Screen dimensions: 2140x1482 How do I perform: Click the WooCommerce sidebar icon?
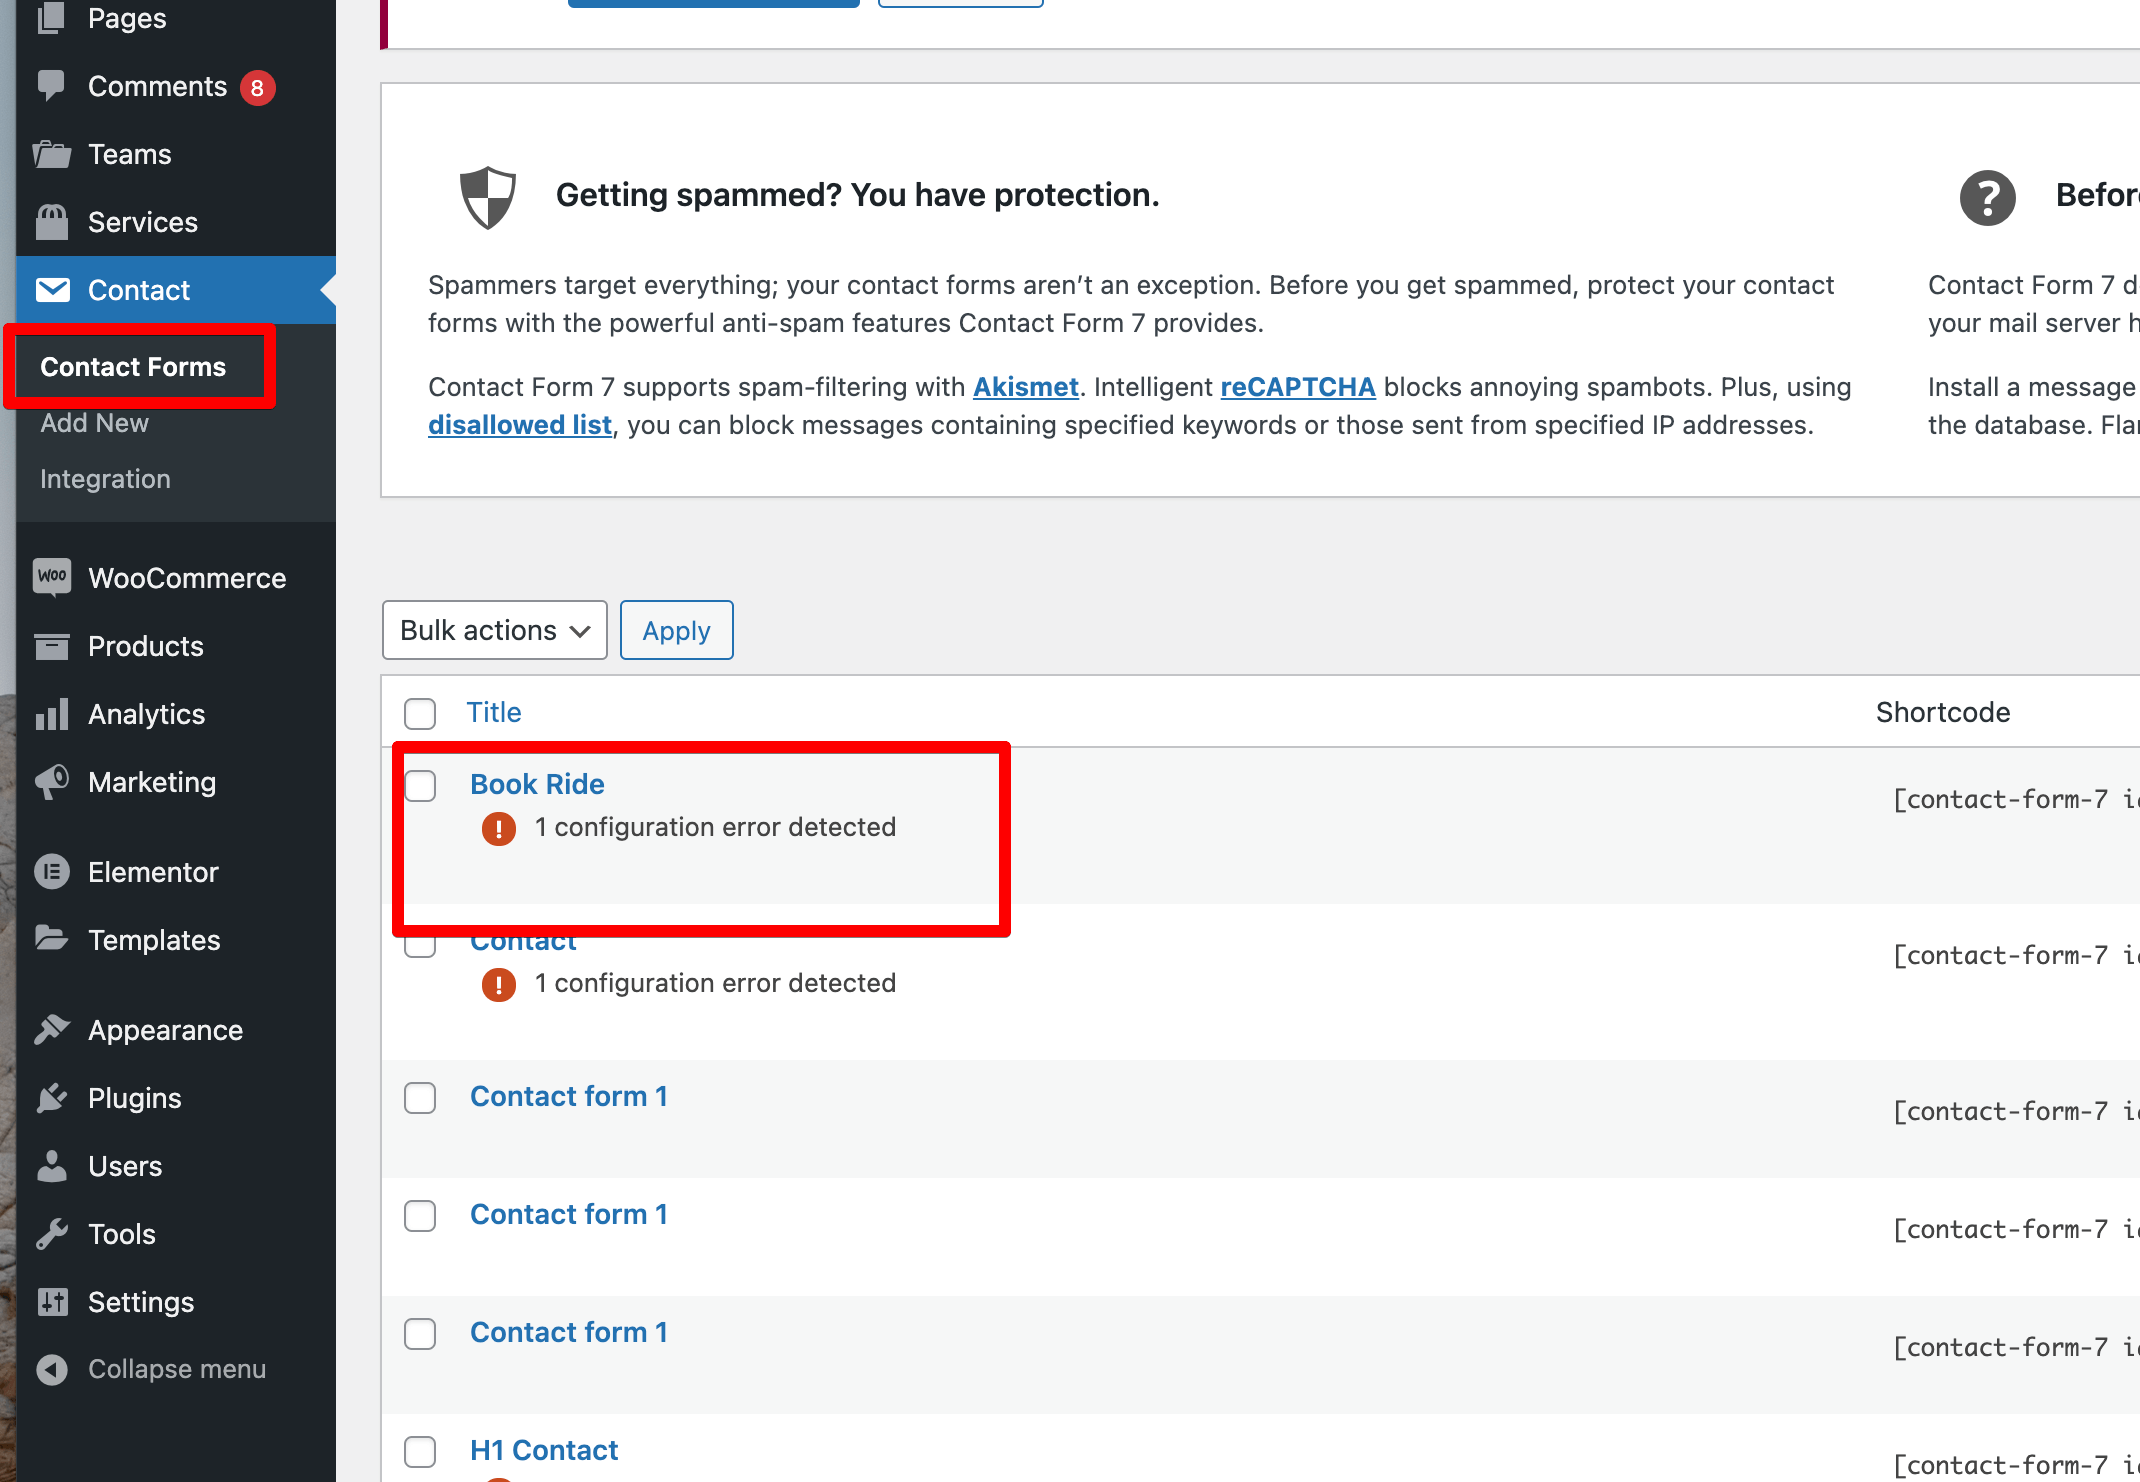[52, 577]
